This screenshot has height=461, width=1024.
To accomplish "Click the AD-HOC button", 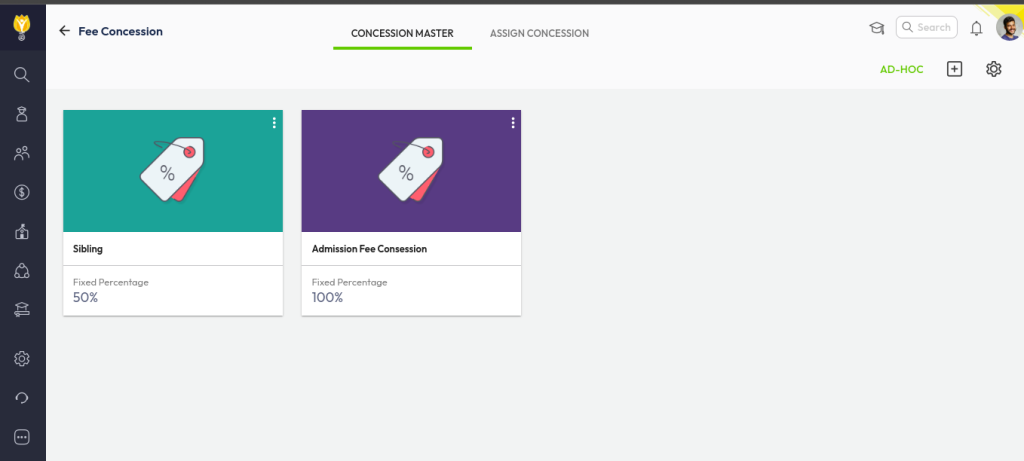I will (901, 69).
